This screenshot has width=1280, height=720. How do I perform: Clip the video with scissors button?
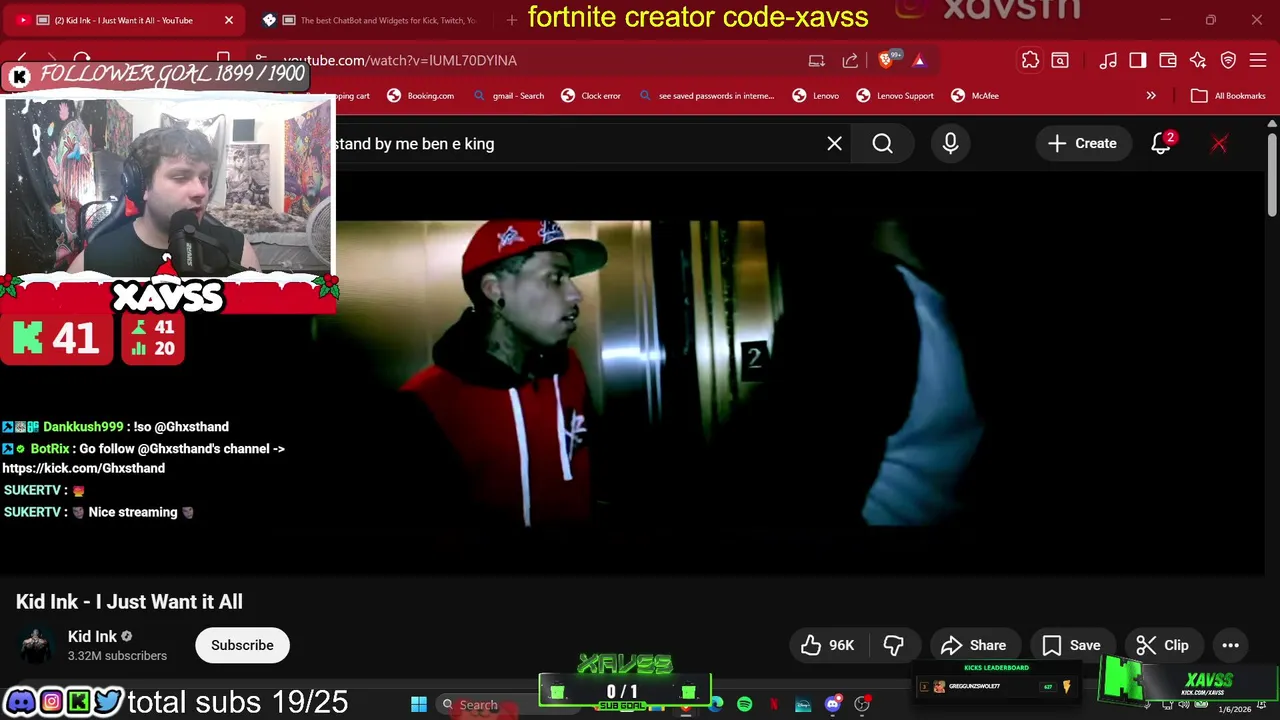[1163, 645]
